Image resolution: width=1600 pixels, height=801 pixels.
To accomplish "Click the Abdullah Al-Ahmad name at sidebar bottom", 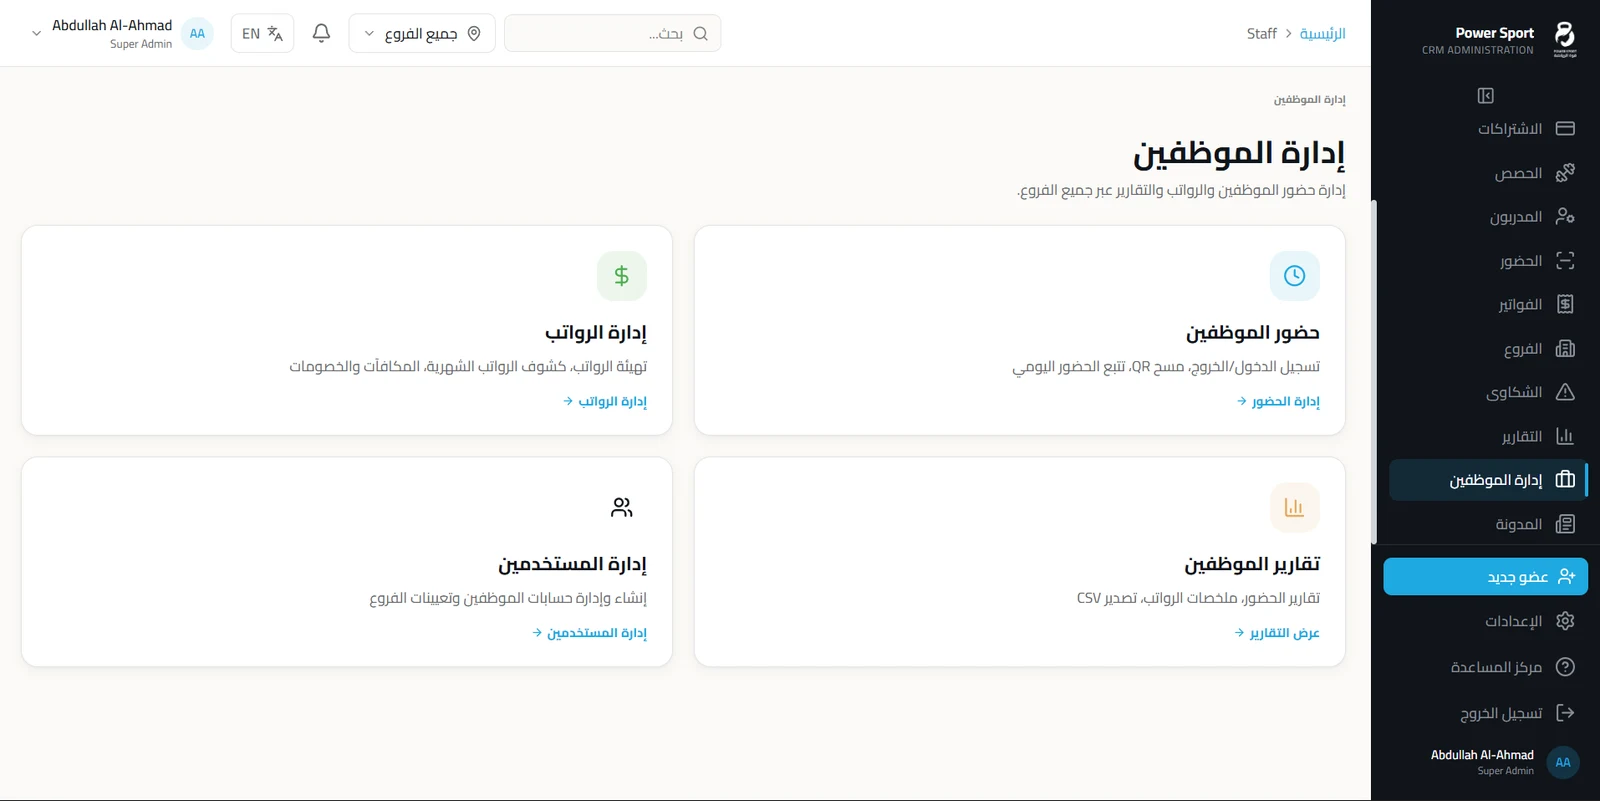I will click(x=1482, y=755).
